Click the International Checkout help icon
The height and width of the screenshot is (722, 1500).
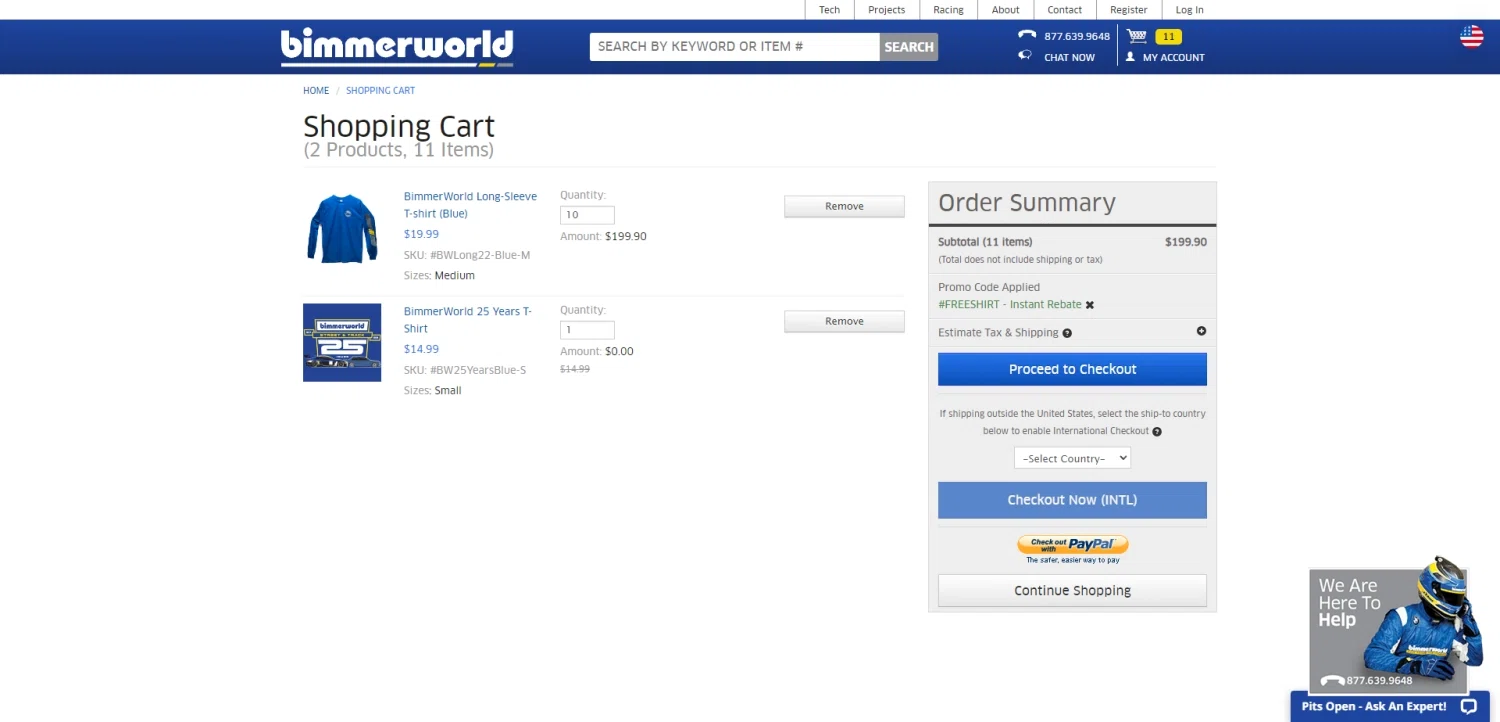(1157, 432)
